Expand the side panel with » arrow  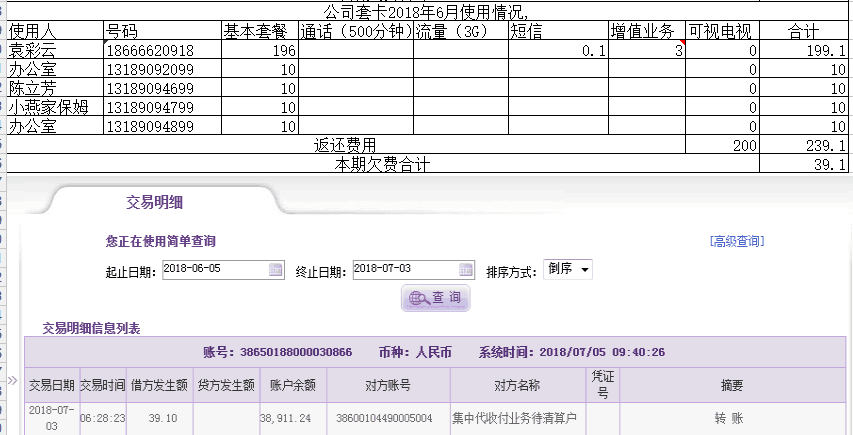13,381
